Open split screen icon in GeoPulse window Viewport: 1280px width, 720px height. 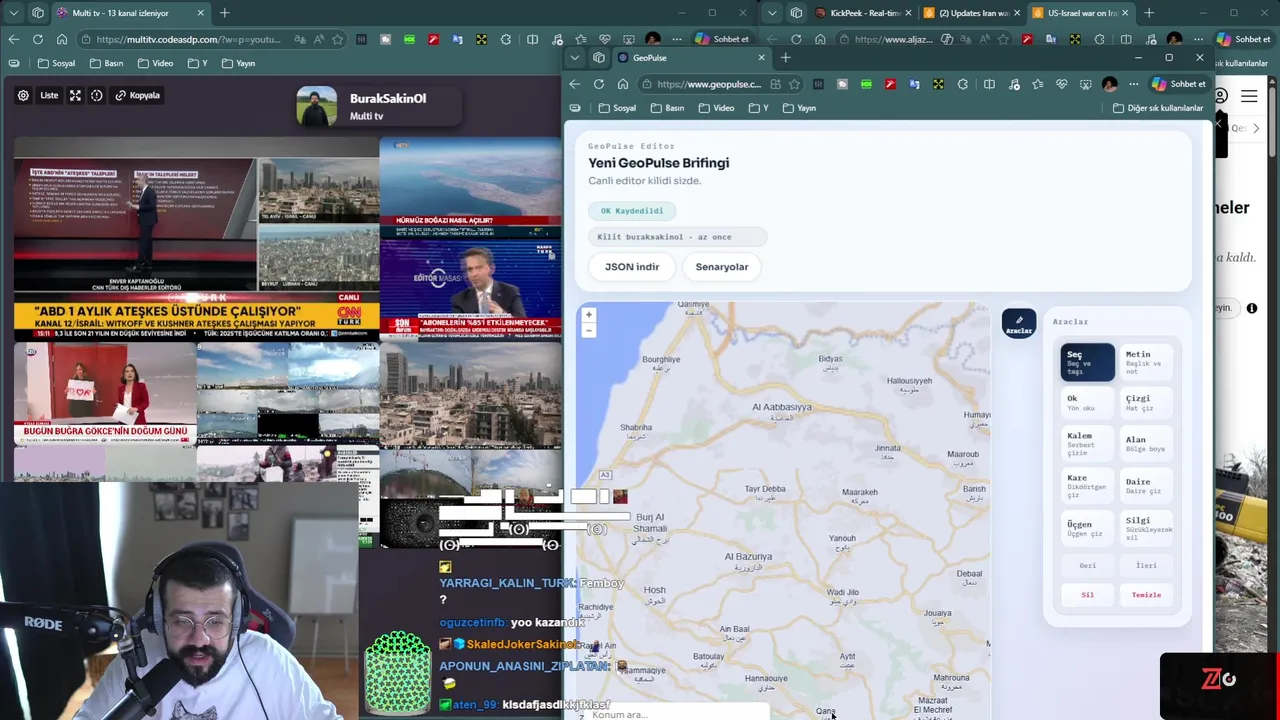click(x=989, y=84)
